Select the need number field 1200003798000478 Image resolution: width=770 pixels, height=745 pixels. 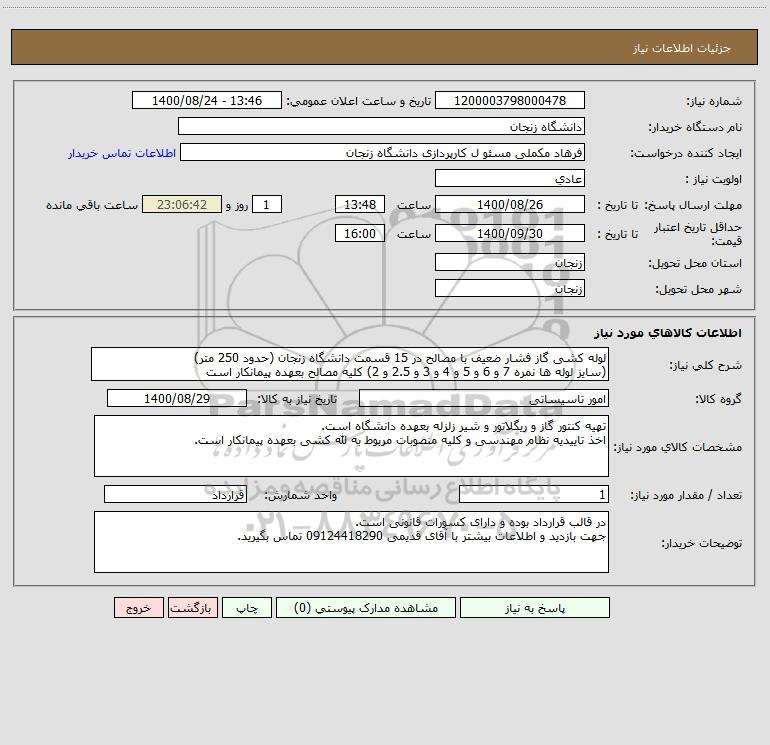point(510,100)
